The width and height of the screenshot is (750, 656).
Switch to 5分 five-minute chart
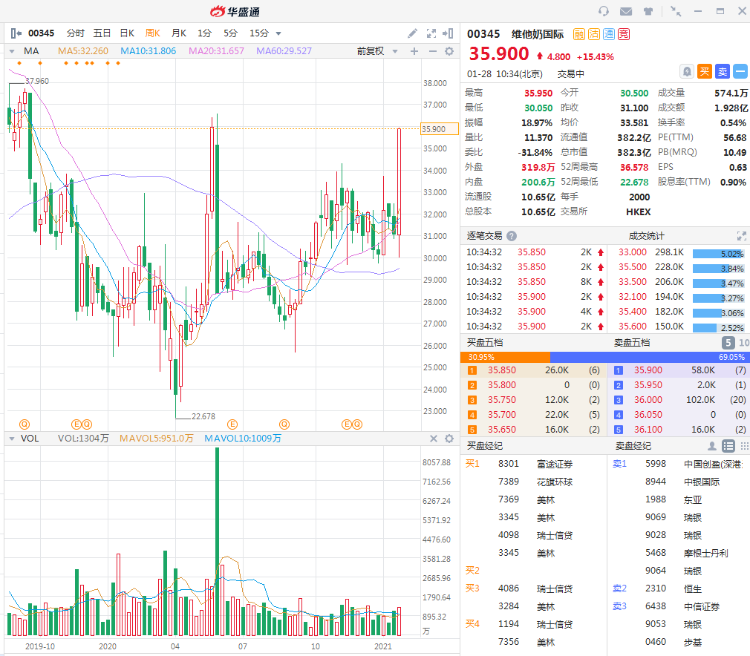pyautogui.click(x=230, y=33)
